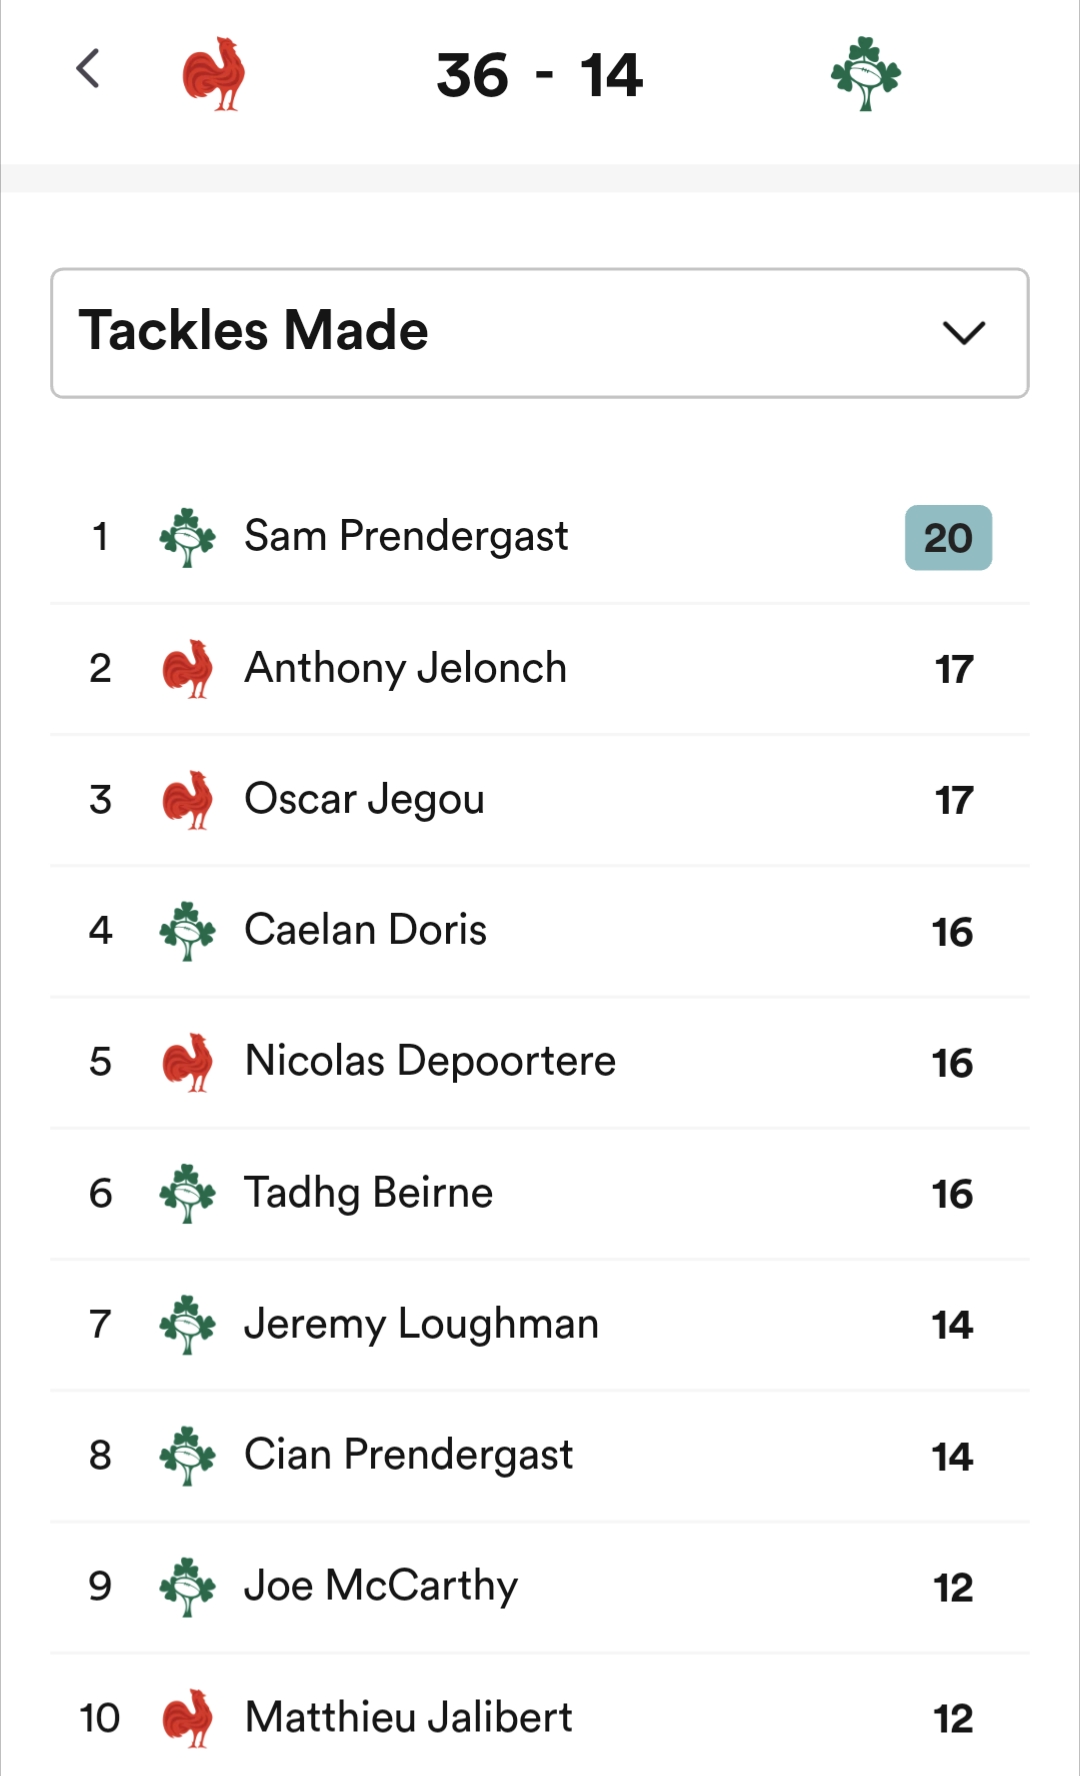This screenshot has height=1776, width=1080.
Task: Tap the highlighted 20 tackles badge
Action: [x=948, y=538]
